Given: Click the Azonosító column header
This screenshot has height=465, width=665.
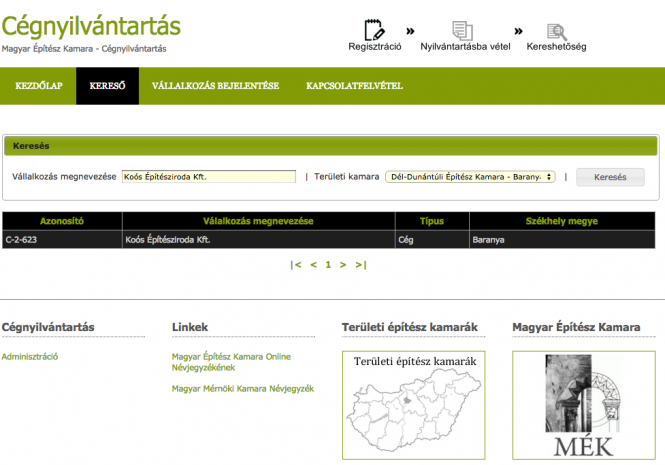Looking at the screenshot, I should click(x=62, y=221).
